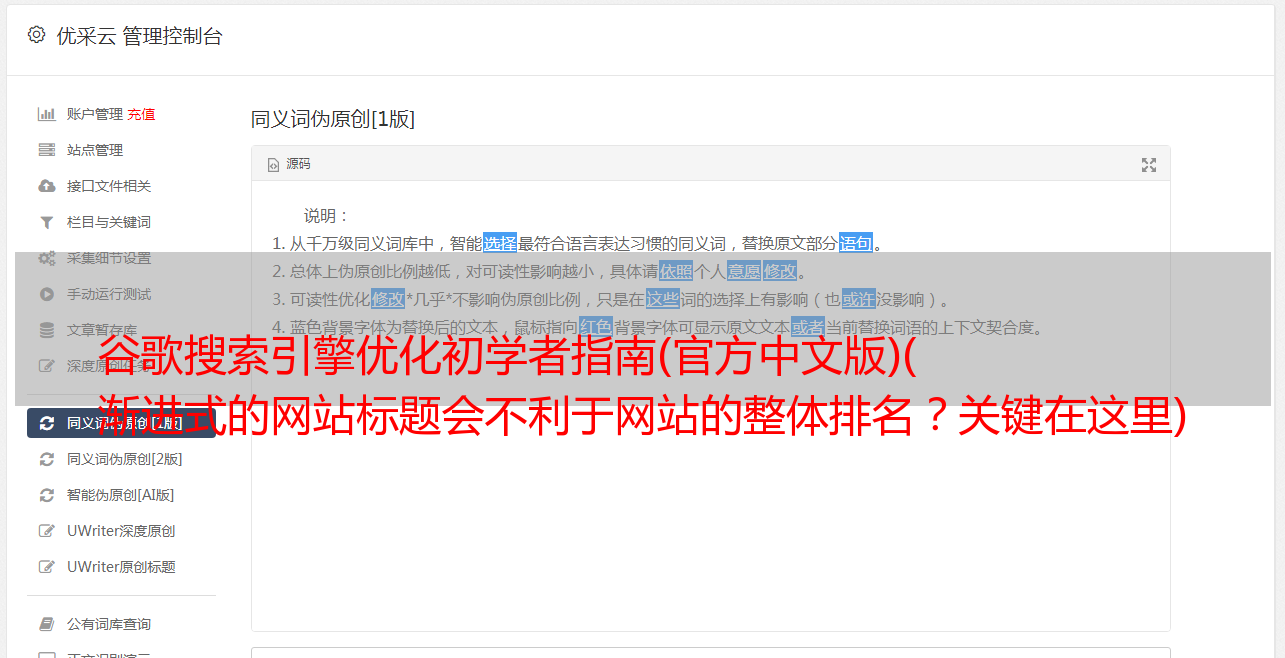Click the gear icon beside 优采云 管理控制台
The height and width of the screenshot is (658, 1285).
click(37, 35)
